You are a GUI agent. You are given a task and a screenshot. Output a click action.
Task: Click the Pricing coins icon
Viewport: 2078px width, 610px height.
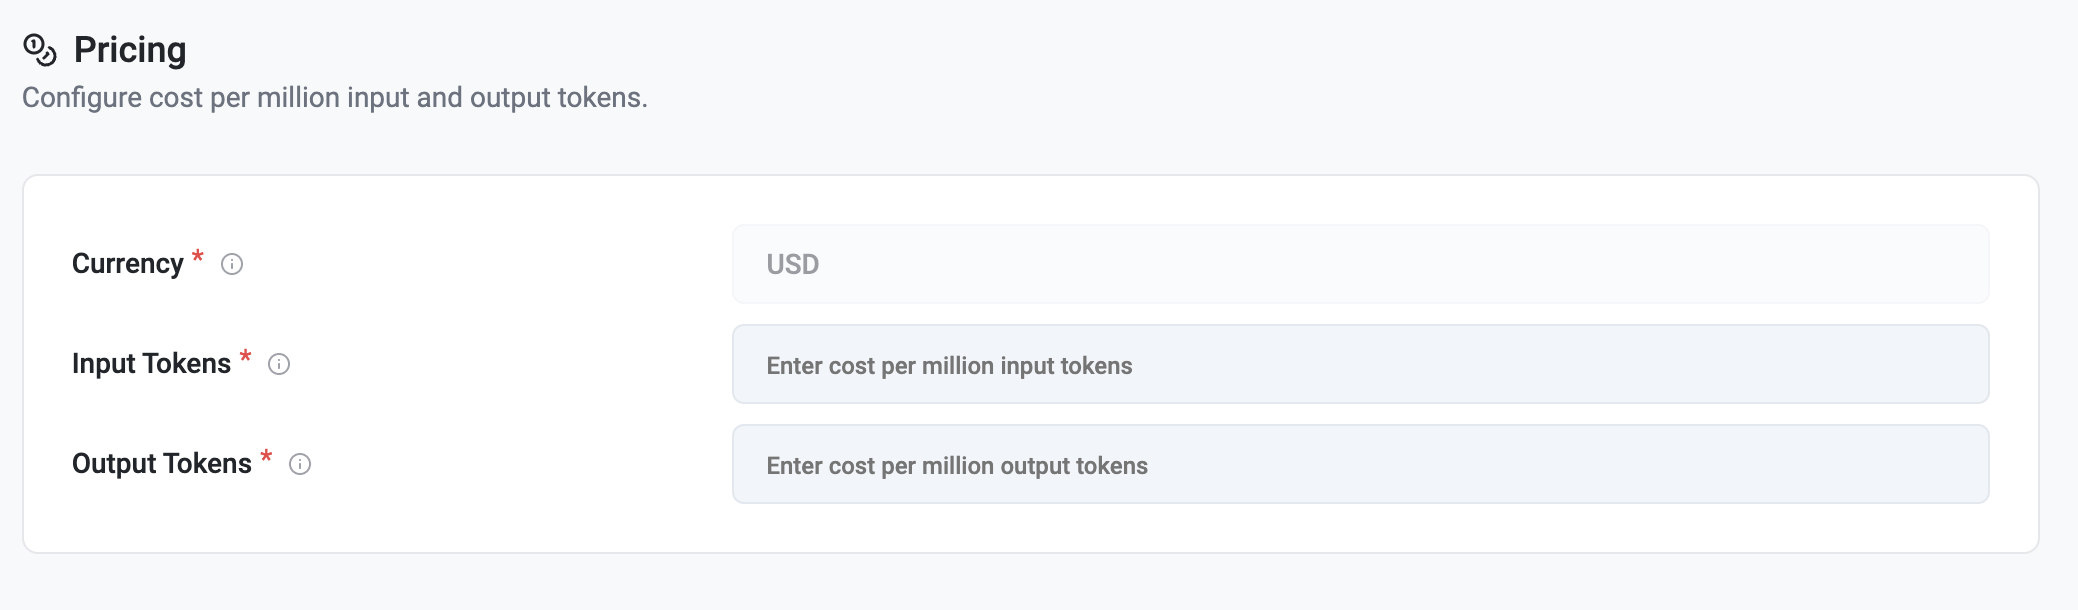pos(40,50)
